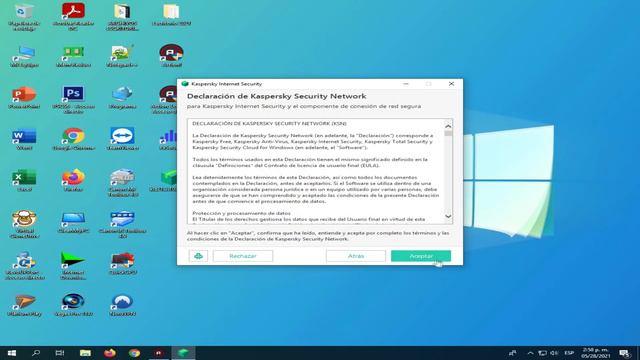
Task: Select the Google Chrome desktop shortcut
Action: (73, 139)
